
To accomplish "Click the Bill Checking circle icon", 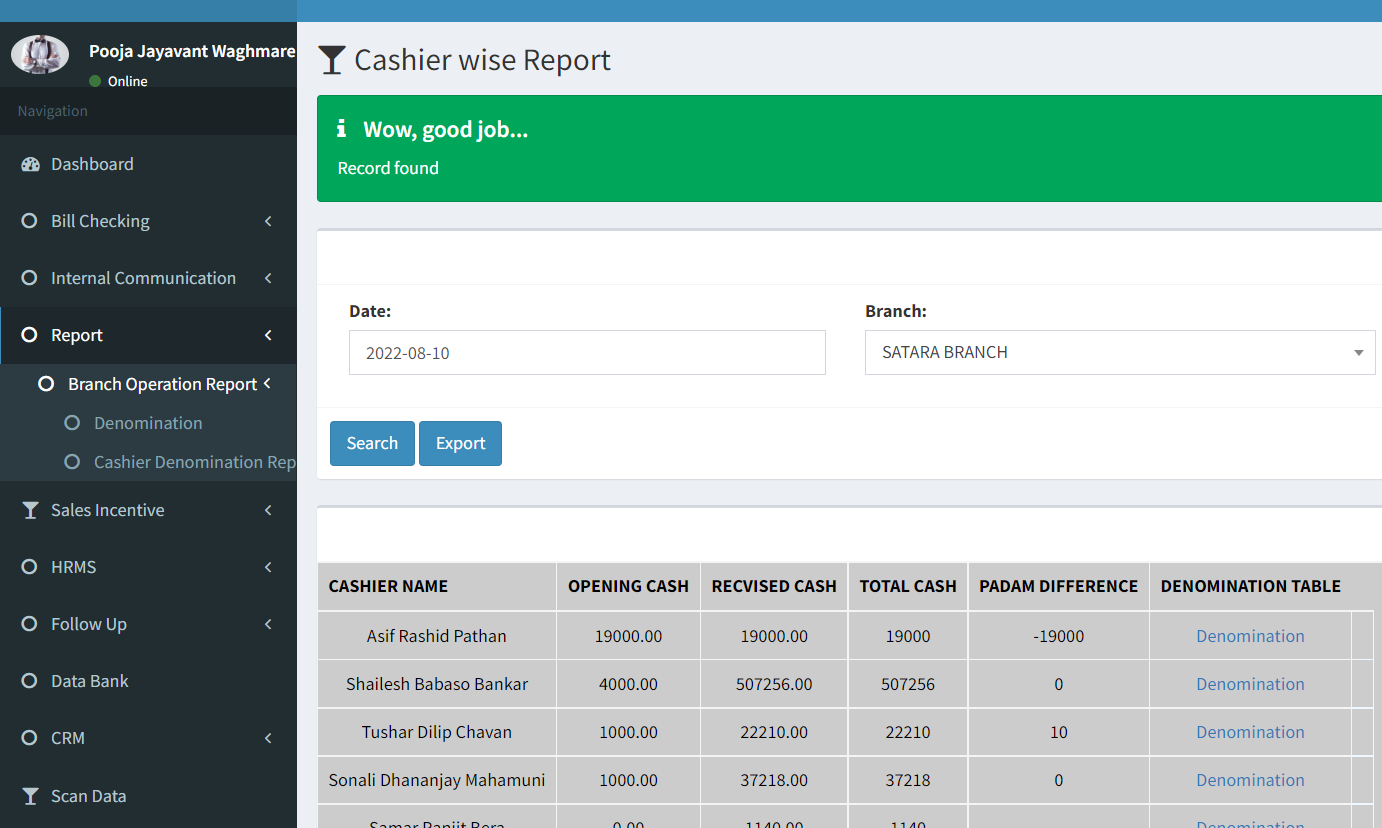I will click(x=29, y=221).
